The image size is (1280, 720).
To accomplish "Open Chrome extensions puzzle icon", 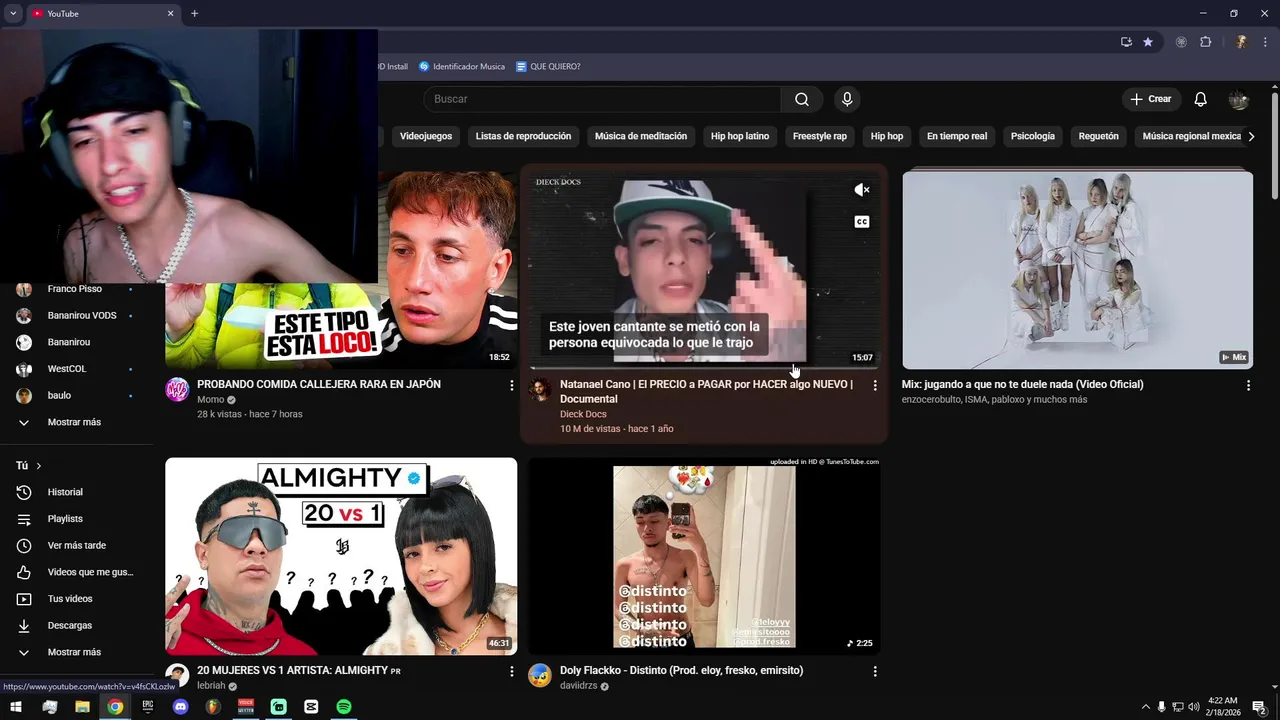I will pos(1205,42).
